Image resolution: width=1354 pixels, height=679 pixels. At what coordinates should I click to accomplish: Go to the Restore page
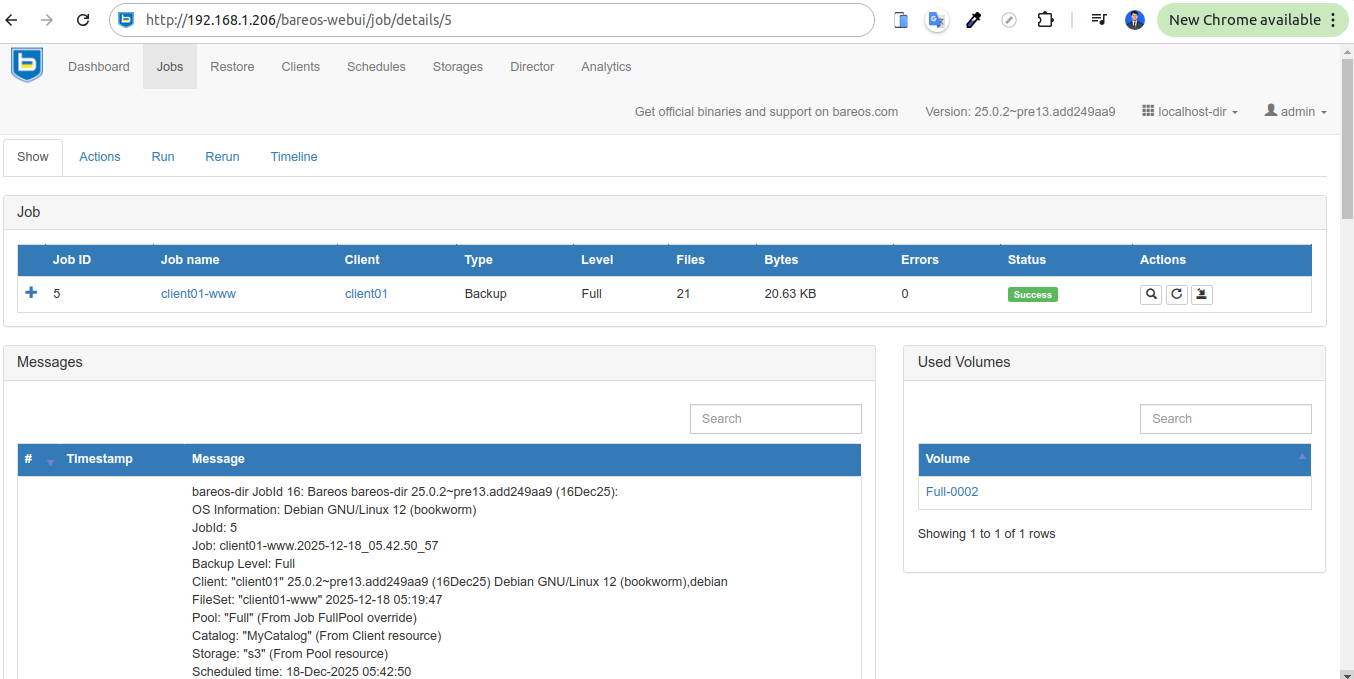click(x=232, y=67)
